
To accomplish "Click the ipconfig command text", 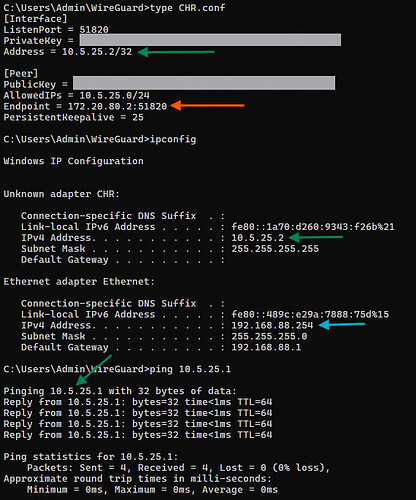I will [x=173, y=139].
